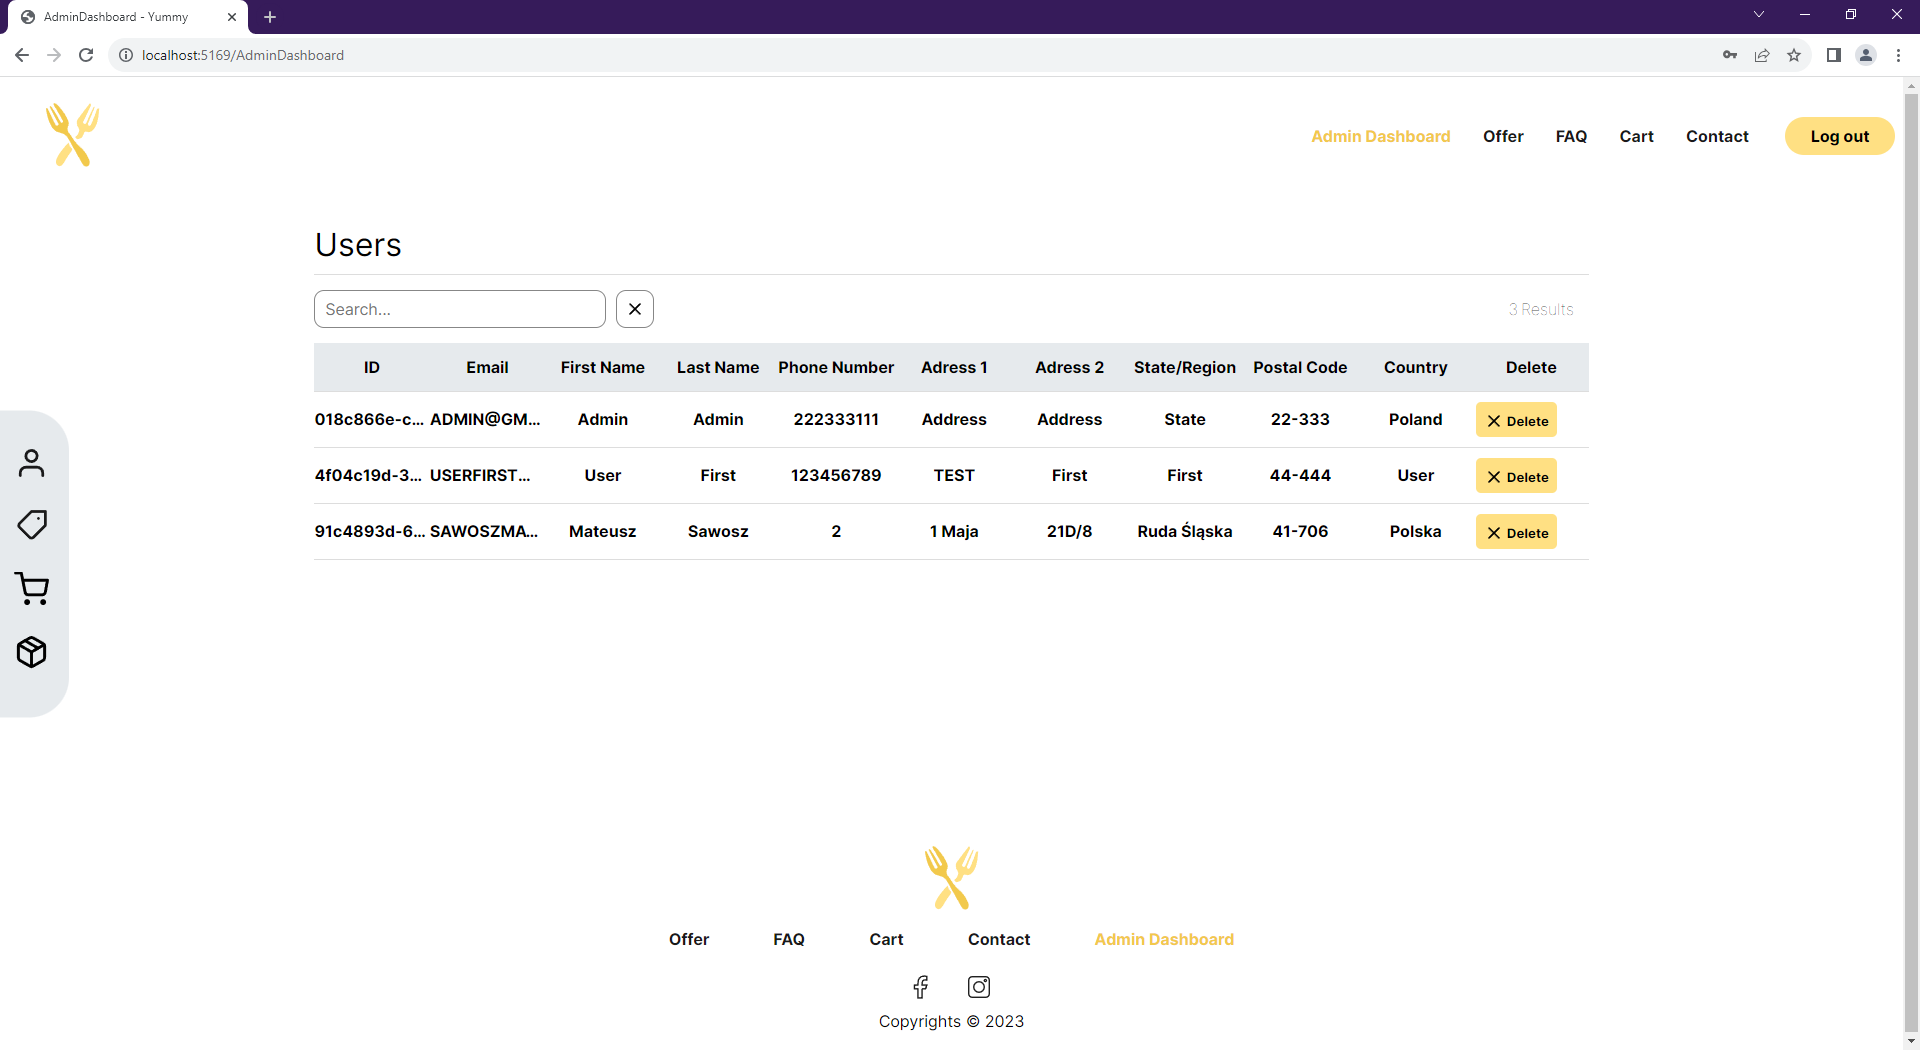Open the Instagram icon in the footer
Image resolution: width=1920 pixels, height=1050 pixels.
(978, 987)
